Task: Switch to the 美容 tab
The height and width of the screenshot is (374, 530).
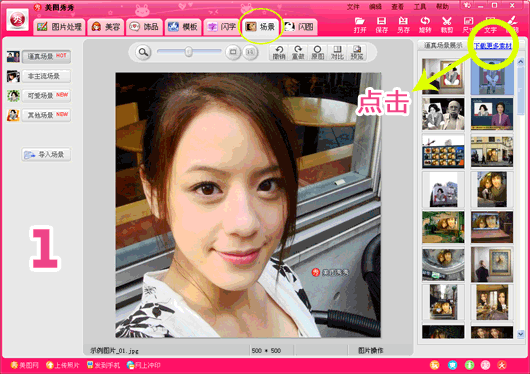Action: coord(106,27)
